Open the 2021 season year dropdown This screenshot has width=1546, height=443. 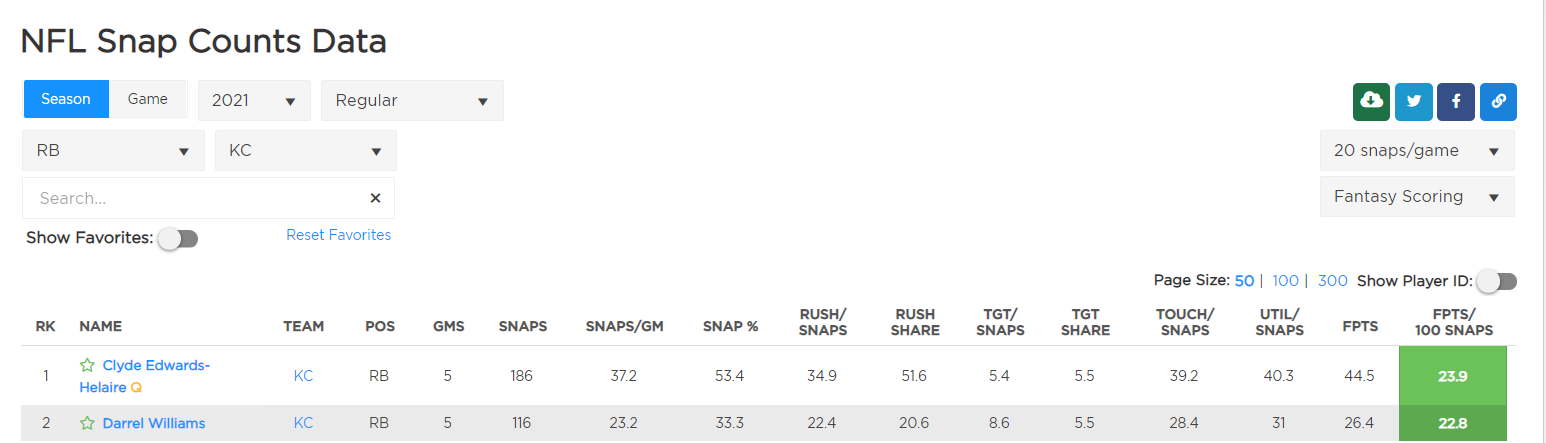[x=254, y=100]
